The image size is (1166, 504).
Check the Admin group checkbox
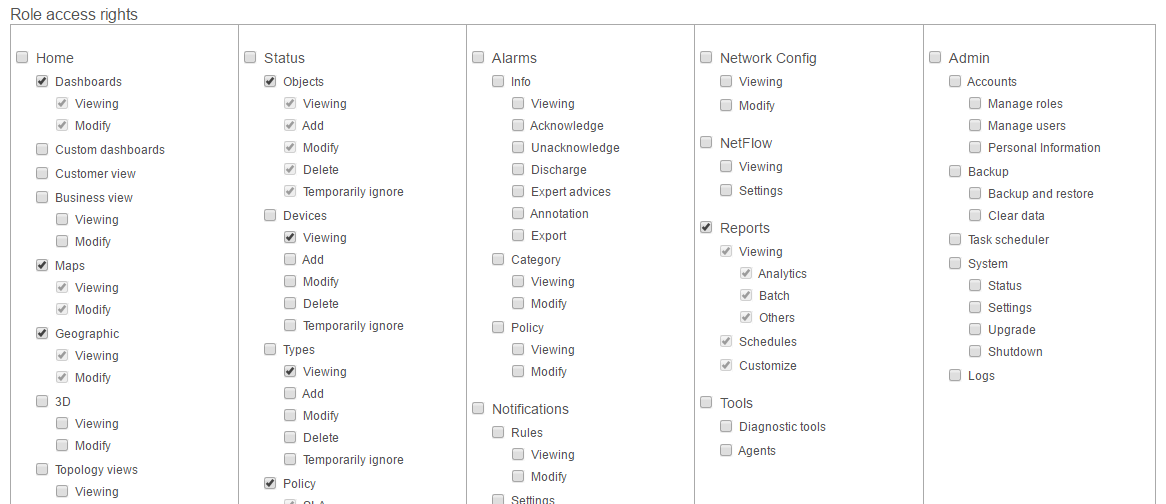click(x=935, y=57)
